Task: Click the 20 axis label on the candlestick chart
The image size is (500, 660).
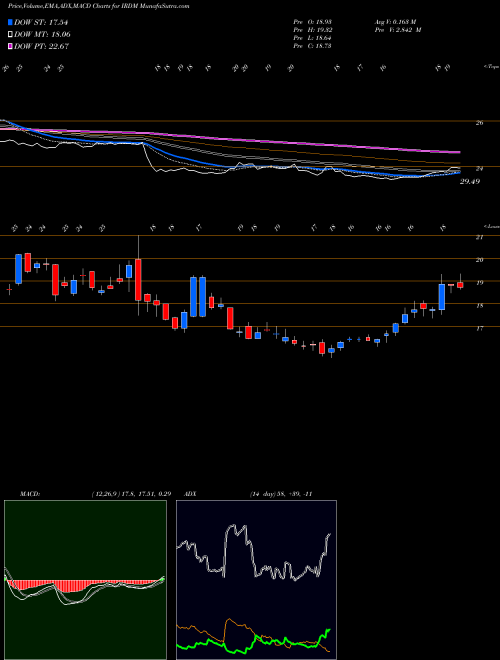Action: point(479,260)
